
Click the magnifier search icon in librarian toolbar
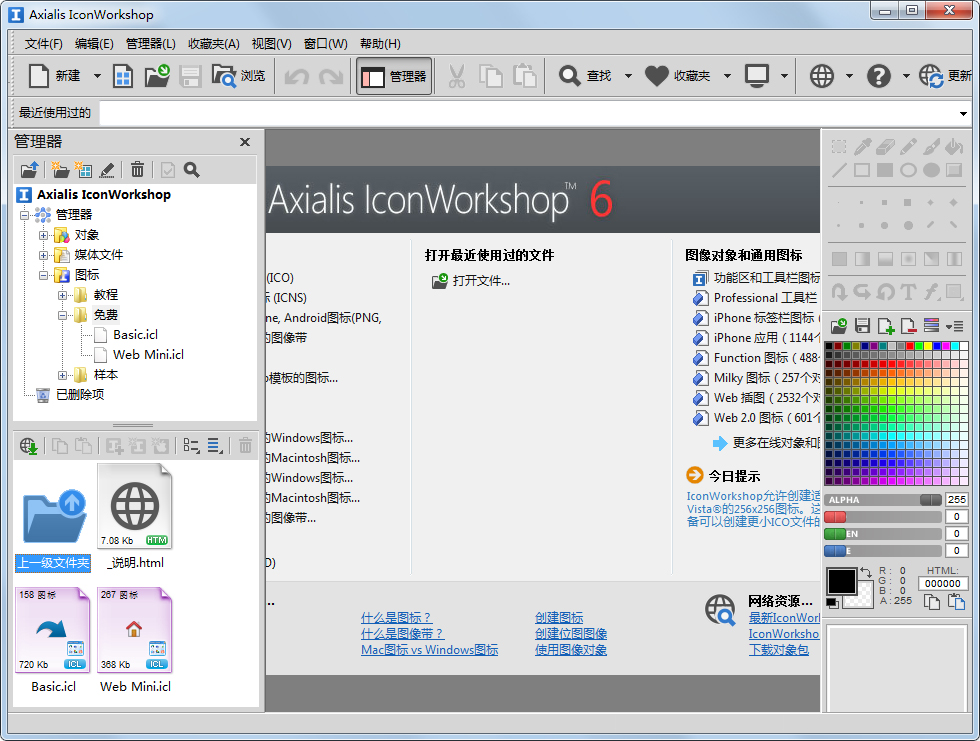click(192, 169)
